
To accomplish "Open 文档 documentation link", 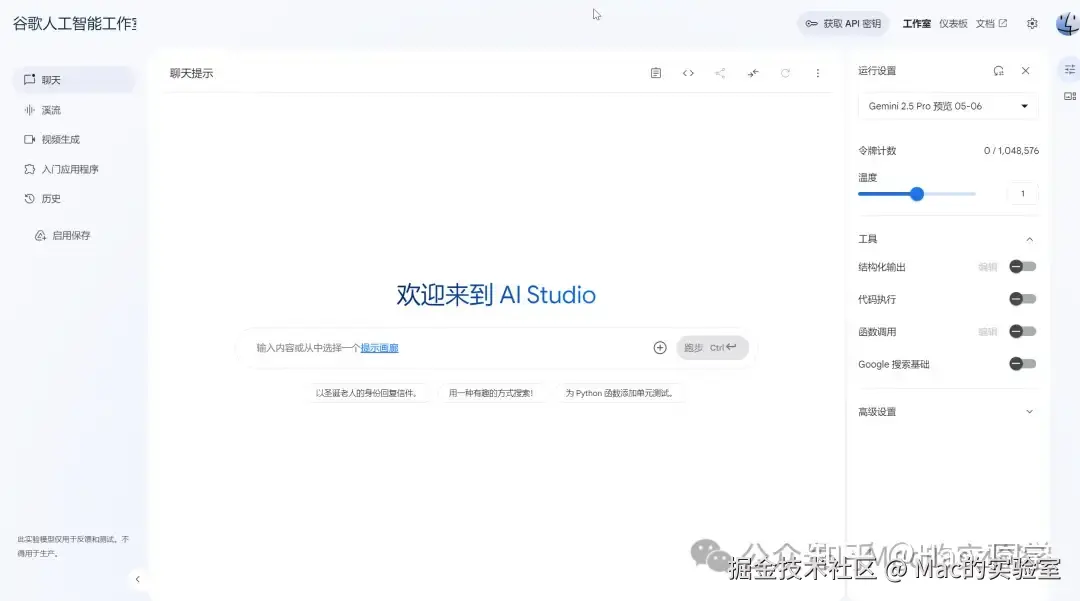I will (991, 23).
